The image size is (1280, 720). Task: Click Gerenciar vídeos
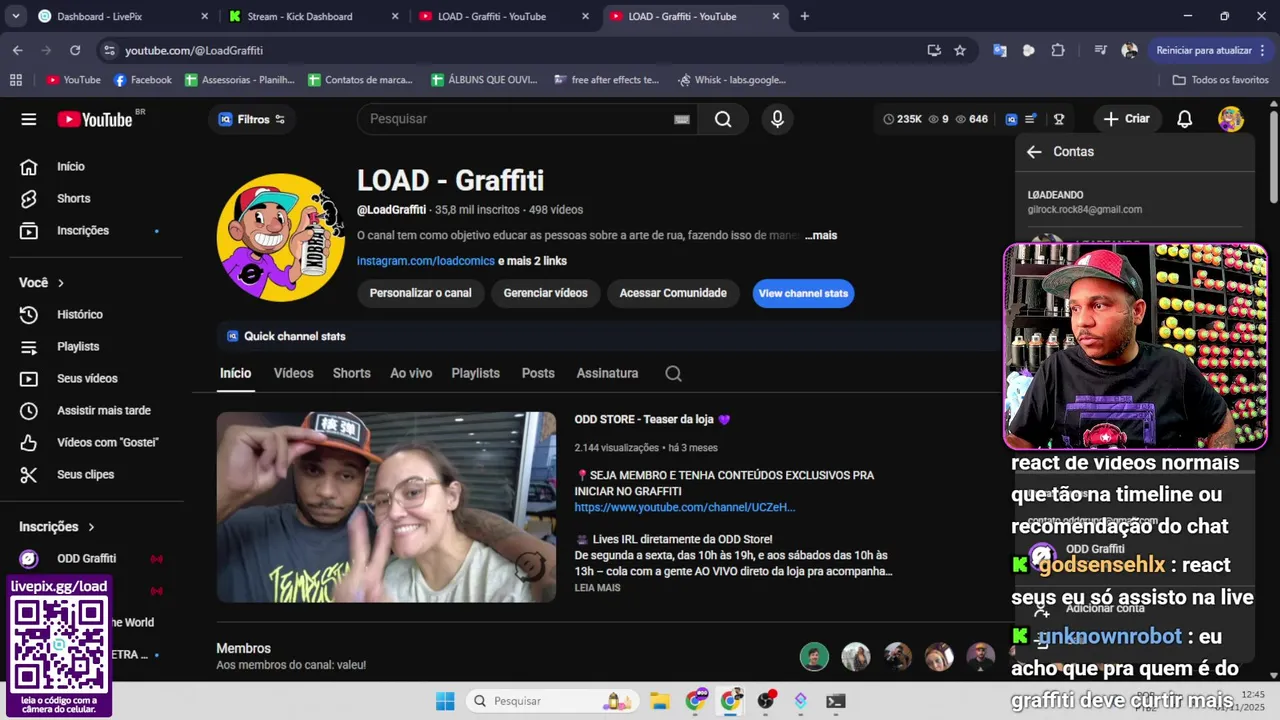(545, 293)
